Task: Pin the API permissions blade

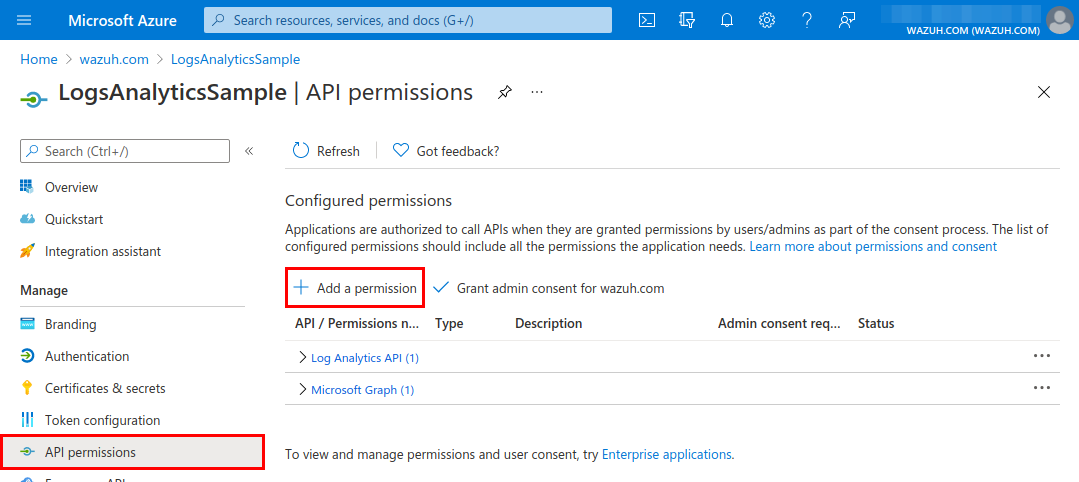Action: tap(504, 92)
